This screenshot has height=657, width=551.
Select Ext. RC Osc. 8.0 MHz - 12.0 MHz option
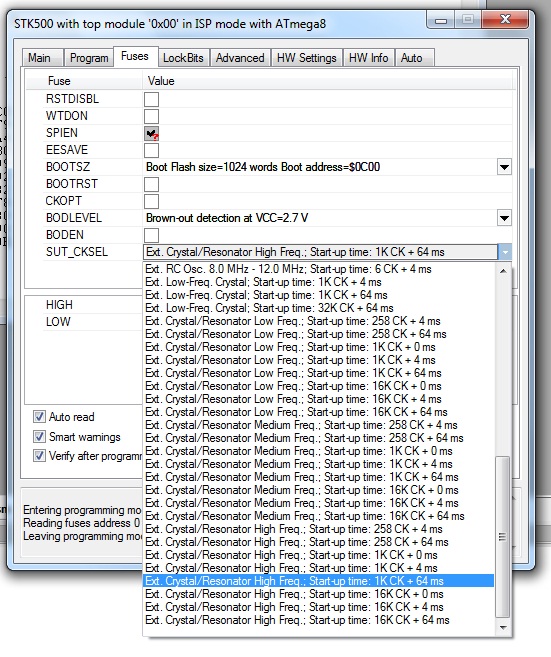[318, 269]
